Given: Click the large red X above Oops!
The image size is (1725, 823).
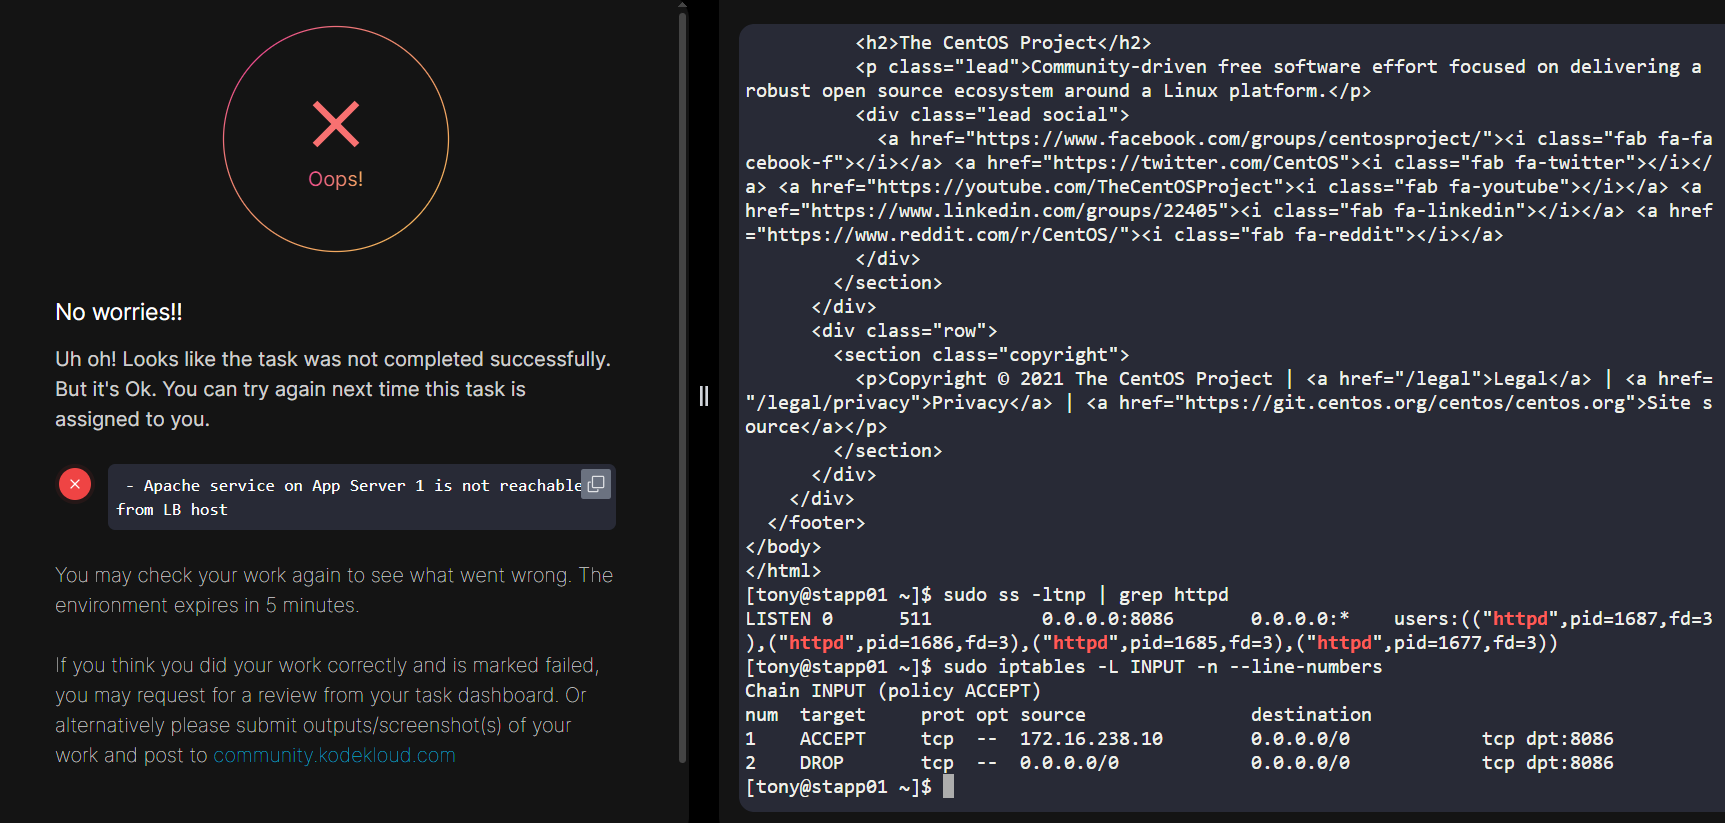Looking at the screenshot, I should tap(336, 124).
